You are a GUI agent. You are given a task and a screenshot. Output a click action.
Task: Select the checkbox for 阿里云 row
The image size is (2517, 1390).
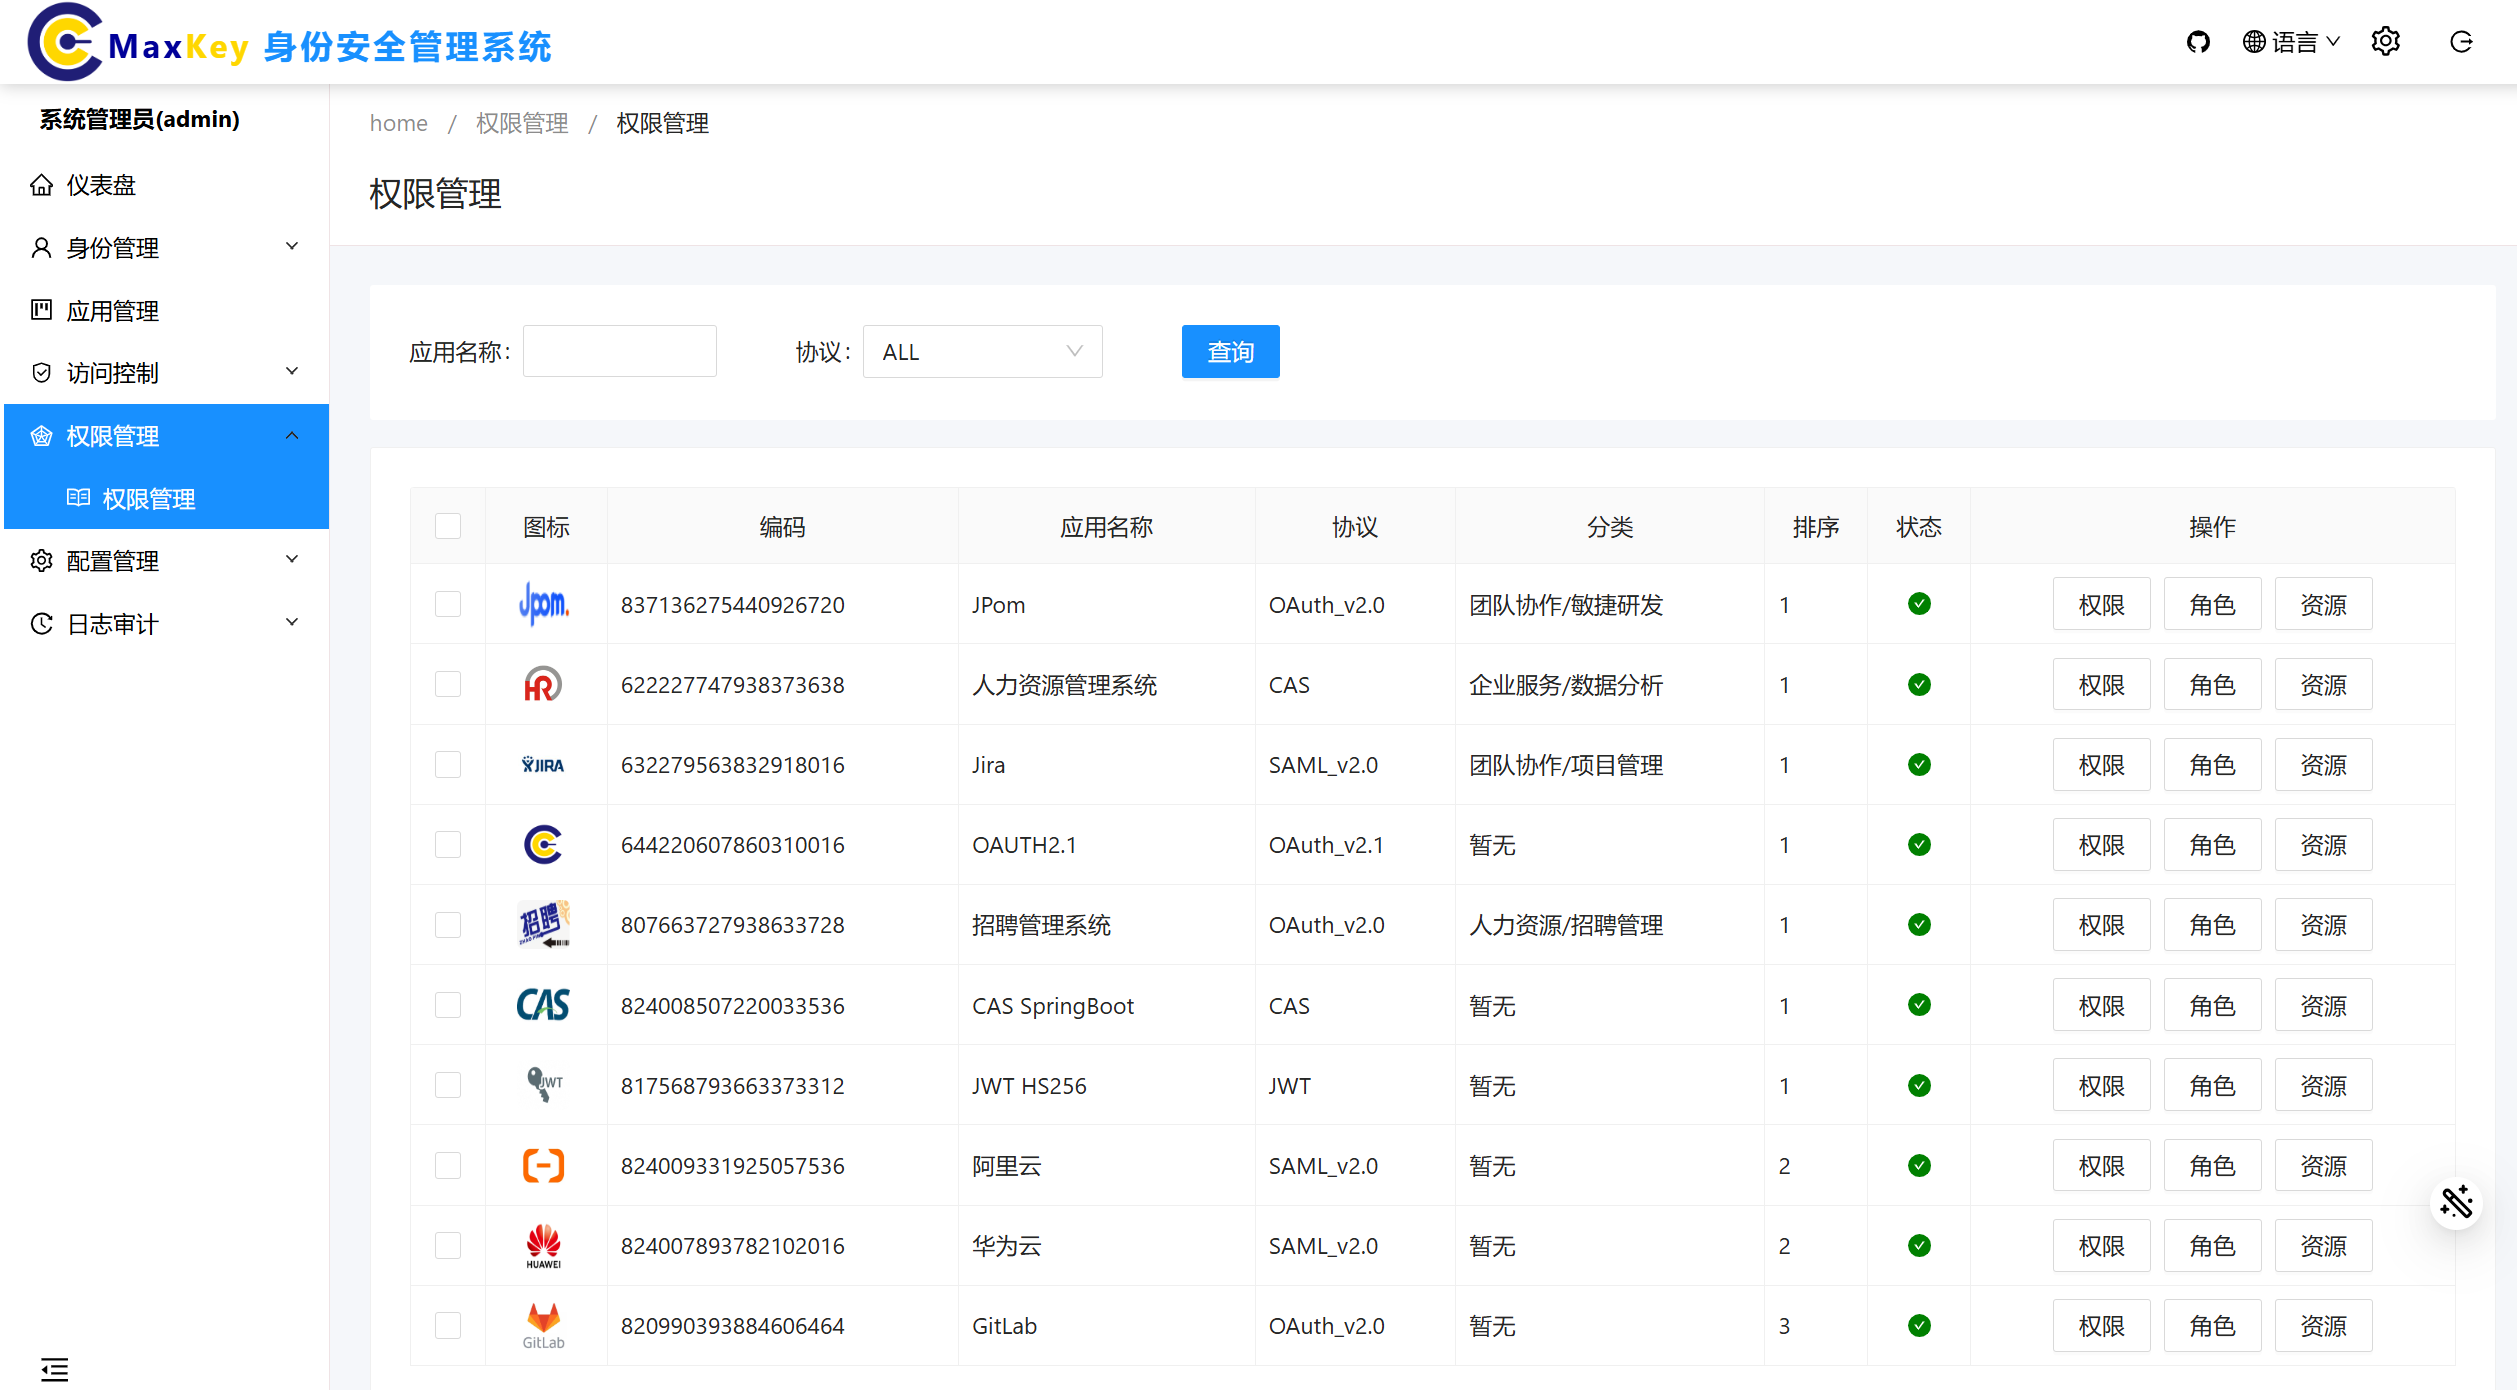448,1165
